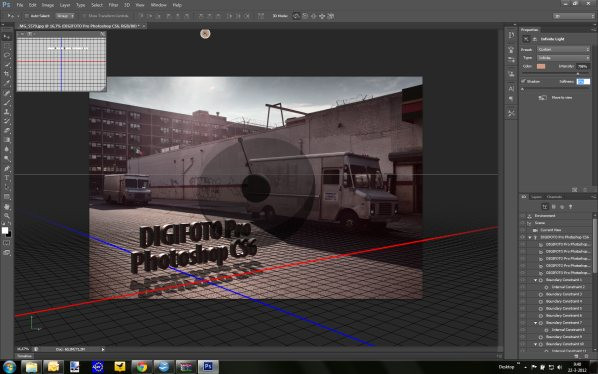Screen dimensions: 598x374
Task: Open Google Chrome from the taskbar
Action: tap(142, 367)
